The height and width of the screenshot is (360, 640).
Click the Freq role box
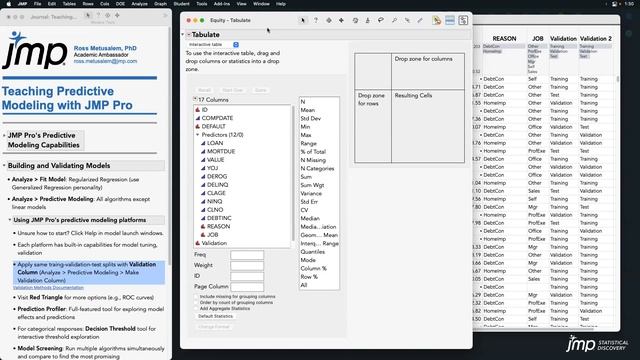point(247,255)
